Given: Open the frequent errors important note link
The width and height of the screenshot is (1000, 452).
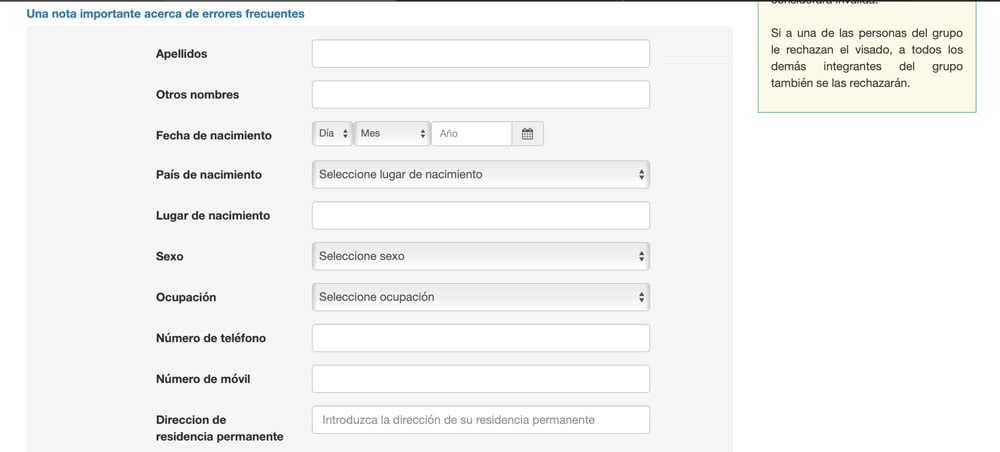Looking at the screenshot, I should coord(166,14).
